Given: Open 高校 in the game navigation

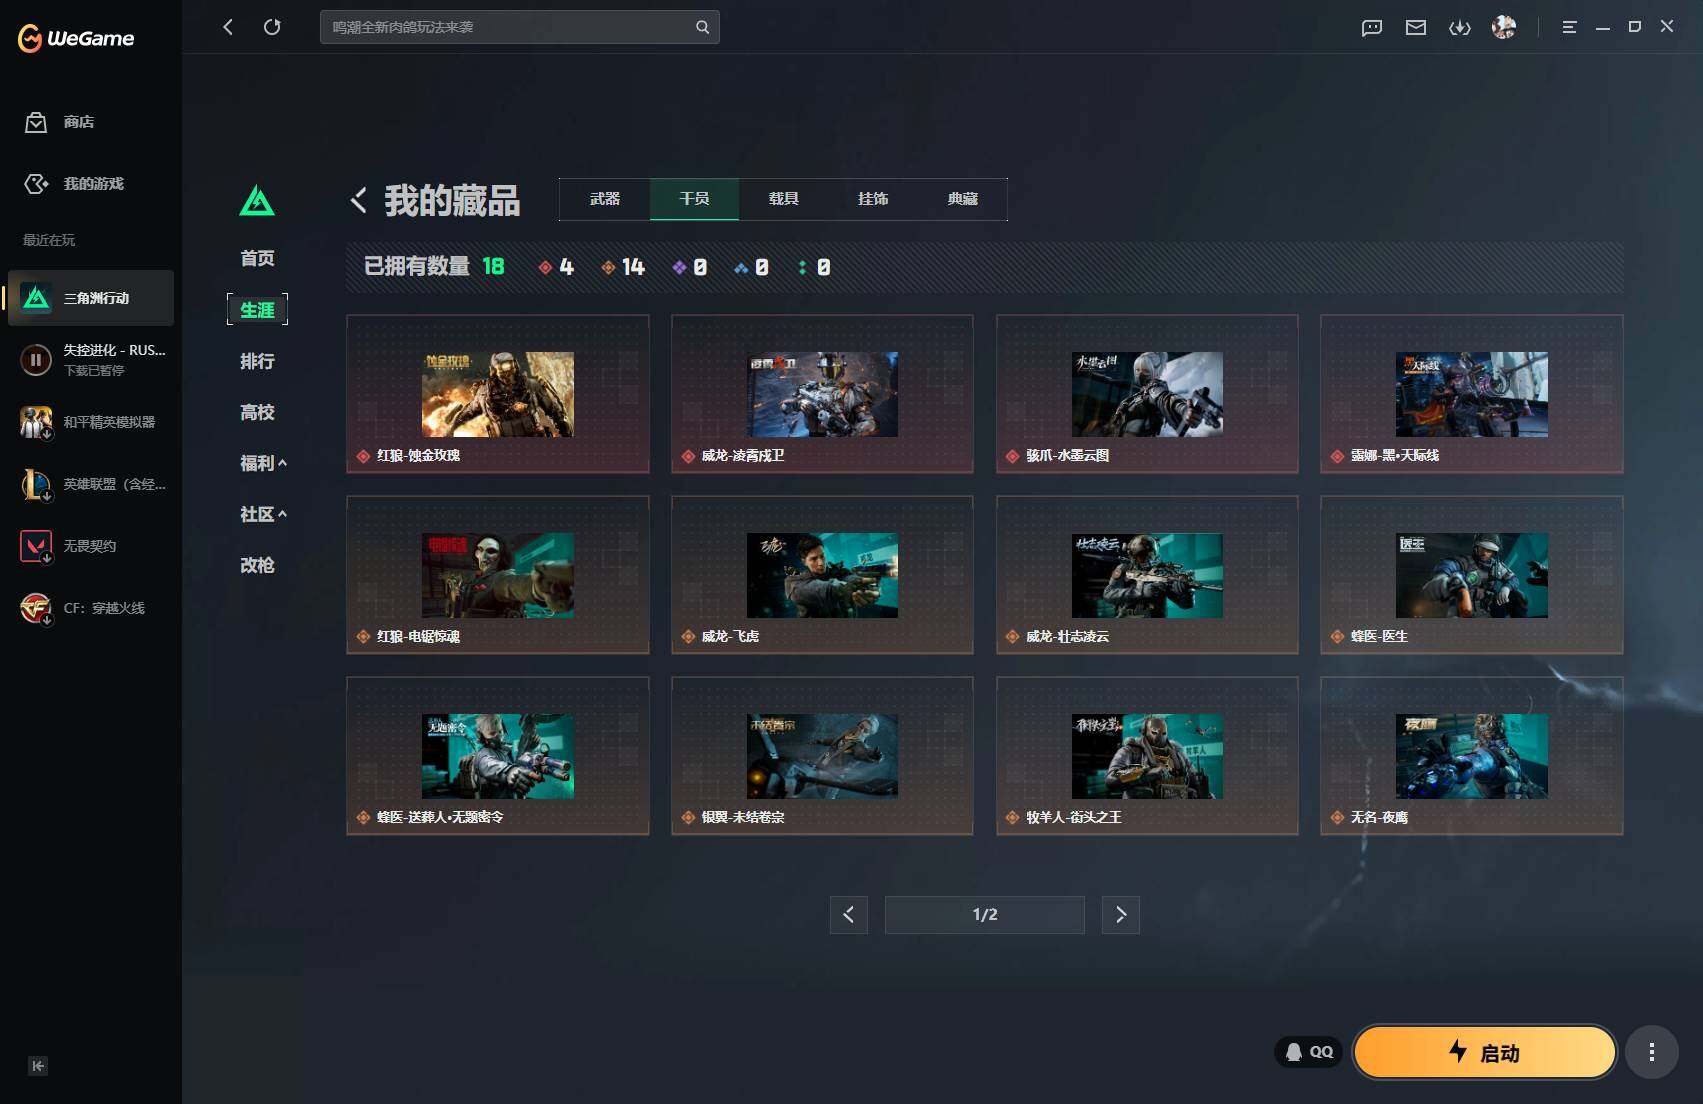Looking at the screenshot, I should tap(257, 412).
